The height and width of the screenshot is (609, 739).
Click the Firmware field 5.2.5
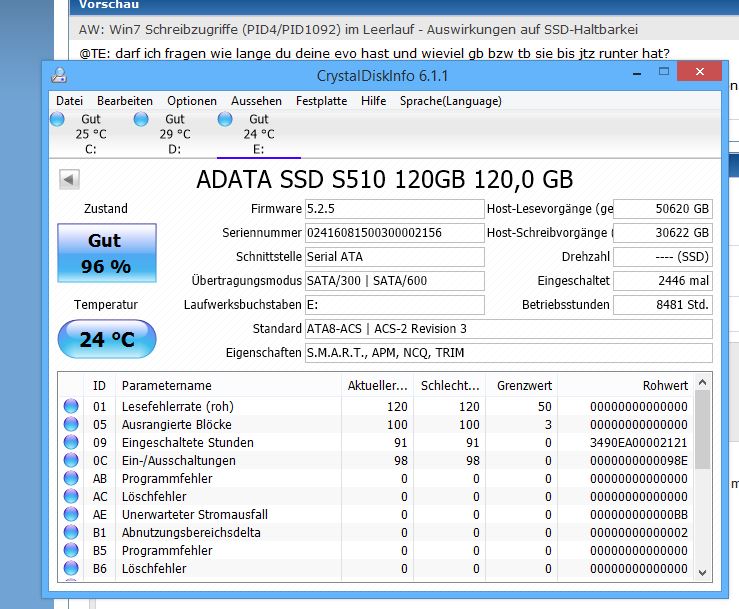coord(394,209)
